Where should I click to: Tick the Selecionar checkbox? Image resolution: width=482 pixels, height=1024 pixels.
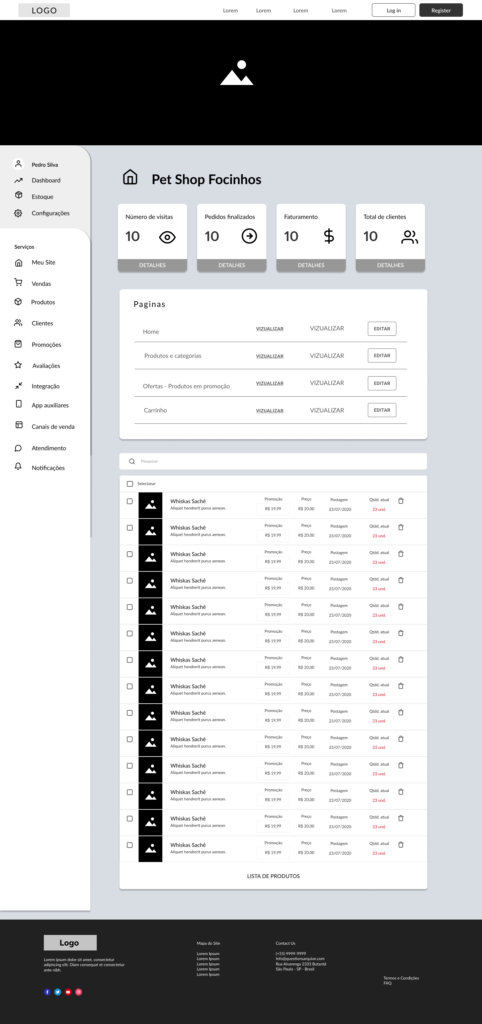click(x=129, y=484)
